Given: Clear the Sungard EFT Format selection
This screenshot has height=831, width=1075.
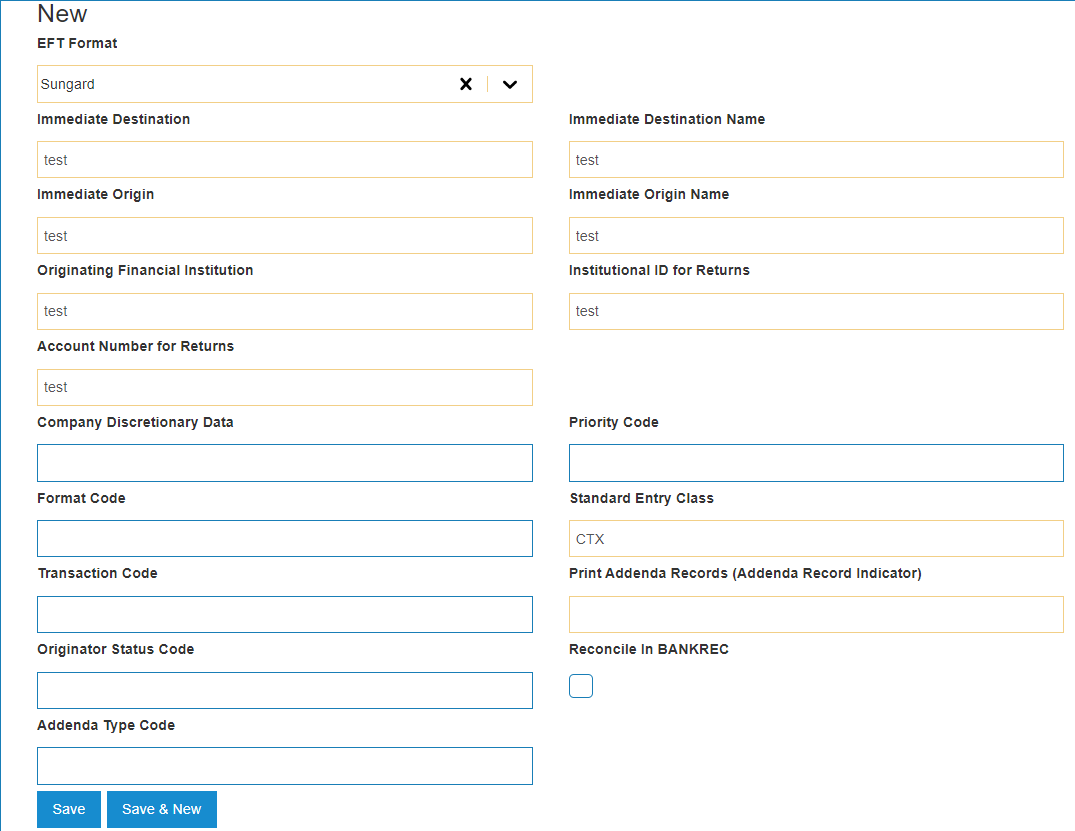Looking at the screenshot, I should point(466,84).
